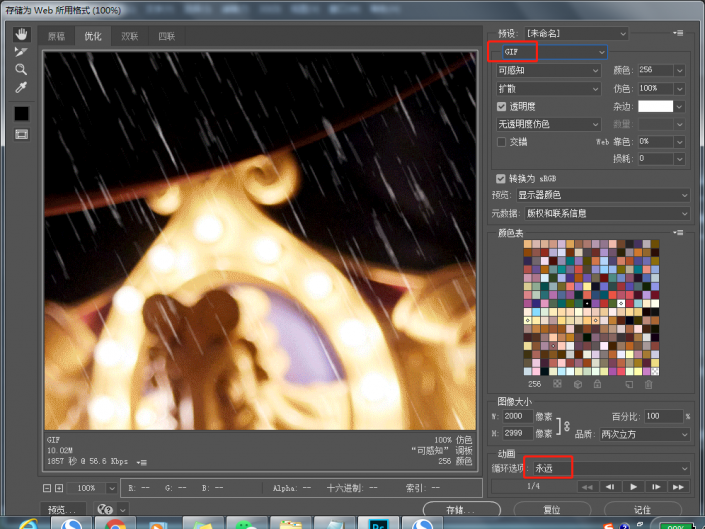
Task: Select the Zoom tool
Action: coord(21,70)
